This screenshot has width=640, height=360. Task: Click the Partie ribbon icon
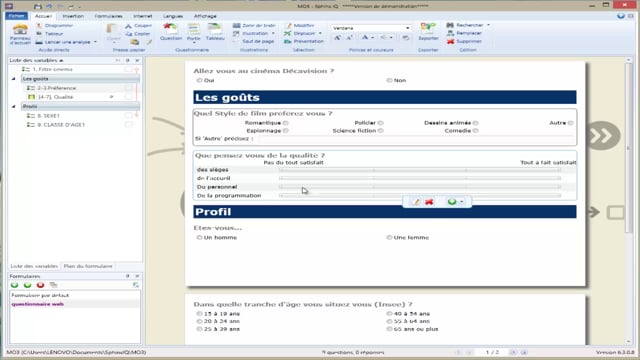(x=193, y=29)
